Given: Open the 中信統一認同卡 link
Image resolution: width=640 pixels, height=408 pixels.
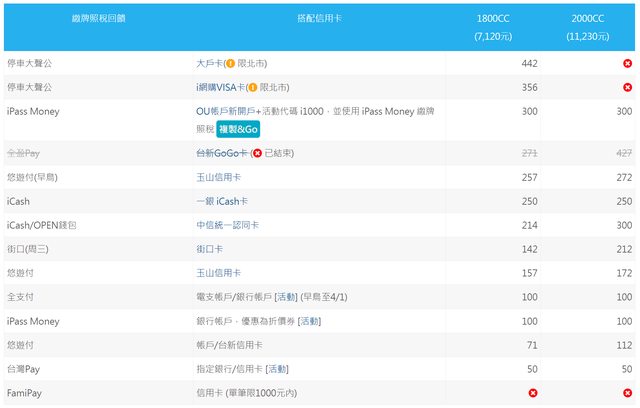Looking at the screenshot, I should coord(227,225).
